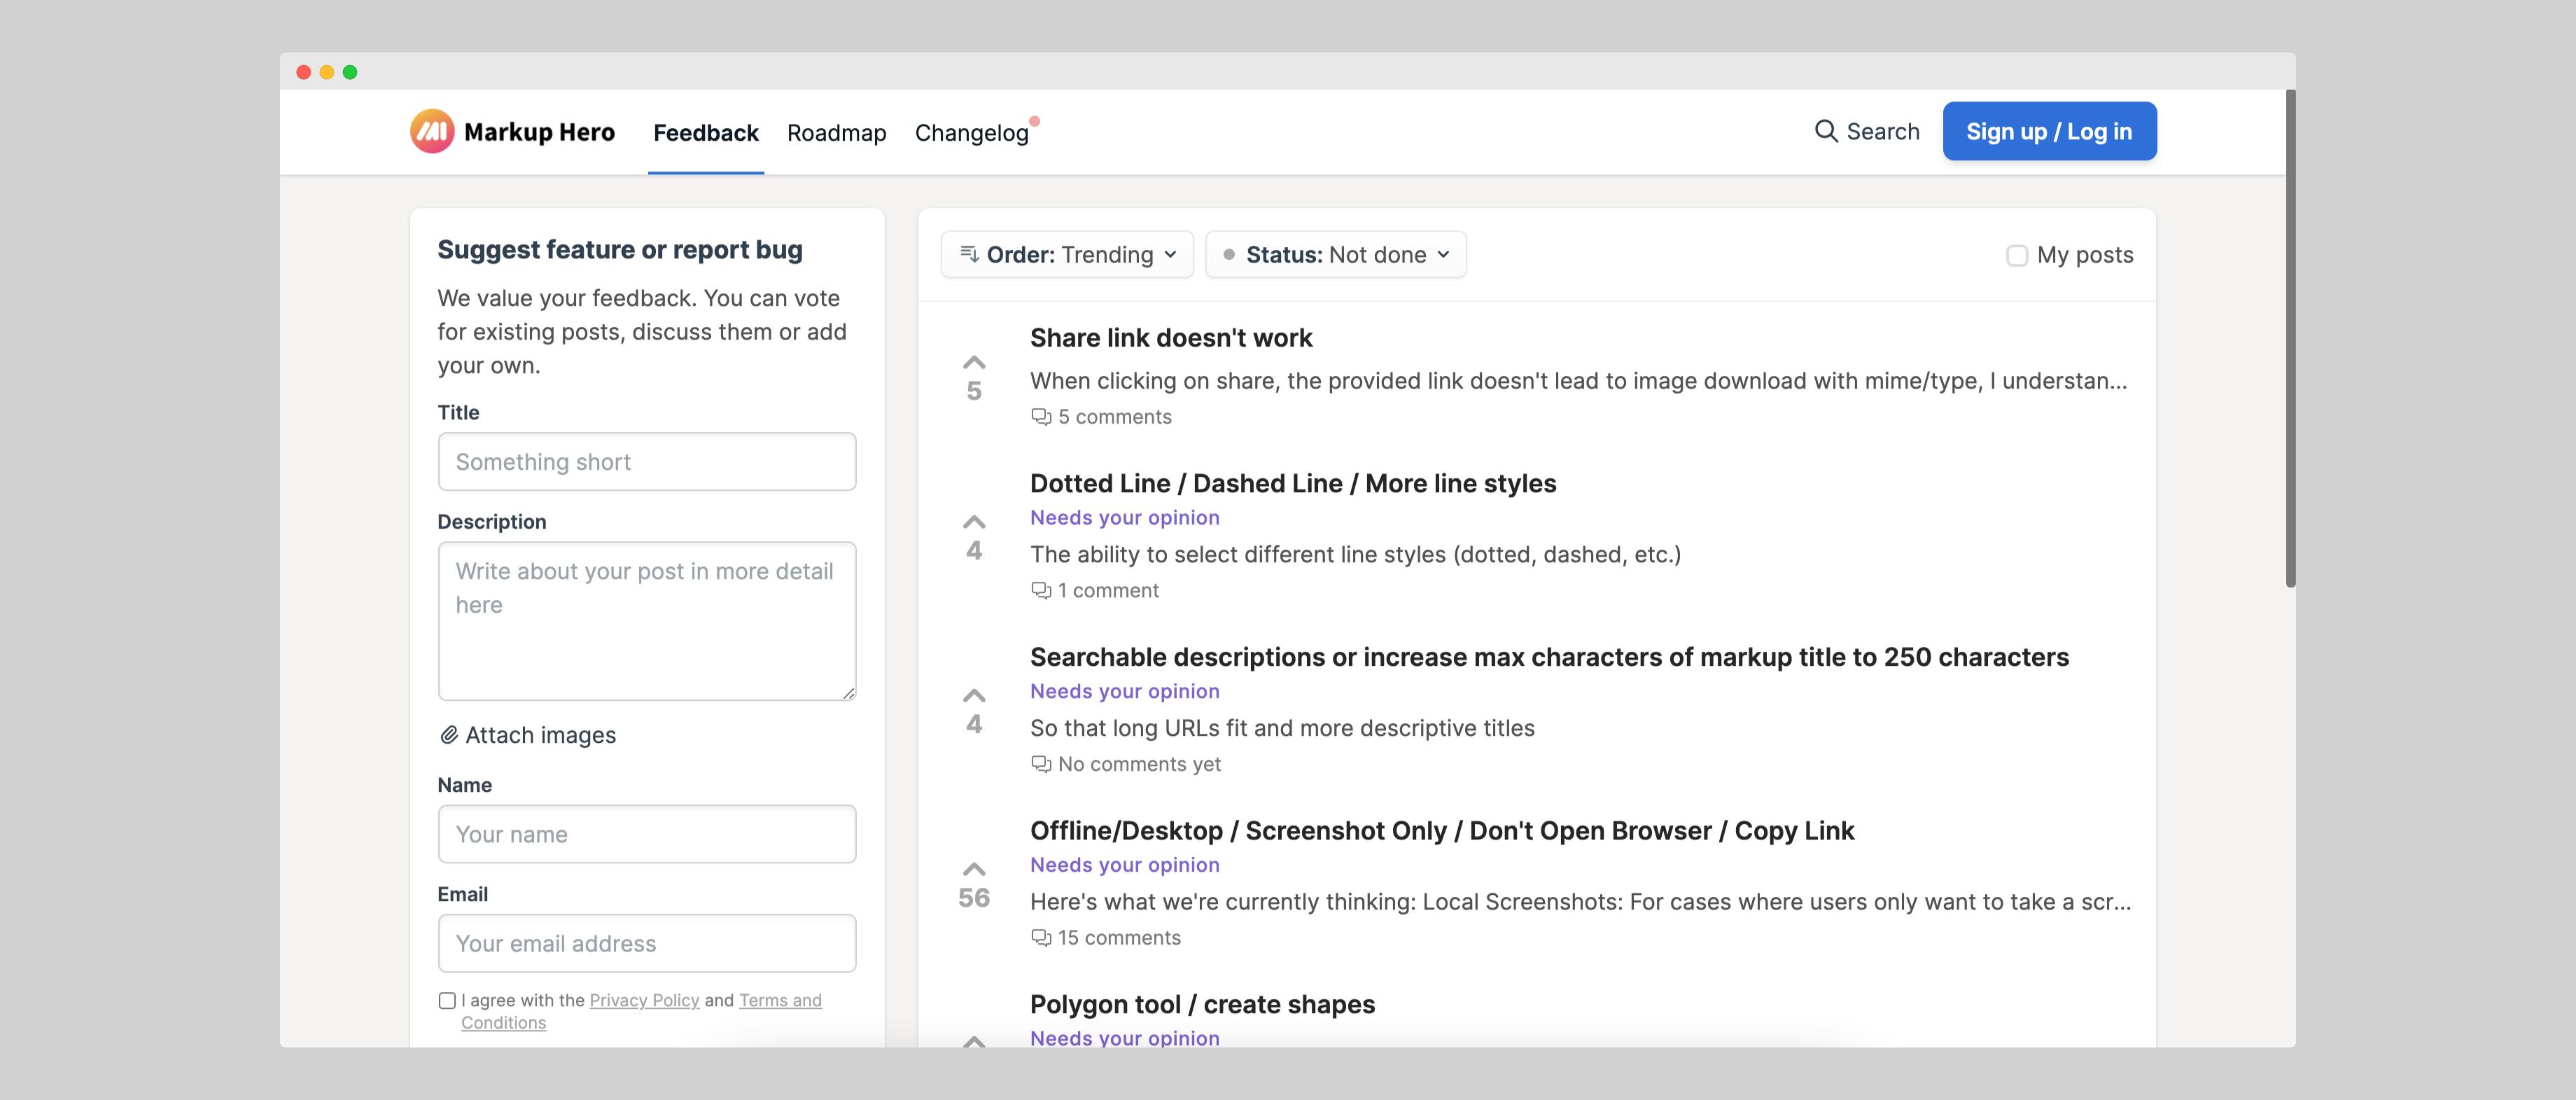Image resolution: width=2576 pixels, height=1100 pixels.
Task: Focus the Title 'Something short' field
Action: point(647,461)
